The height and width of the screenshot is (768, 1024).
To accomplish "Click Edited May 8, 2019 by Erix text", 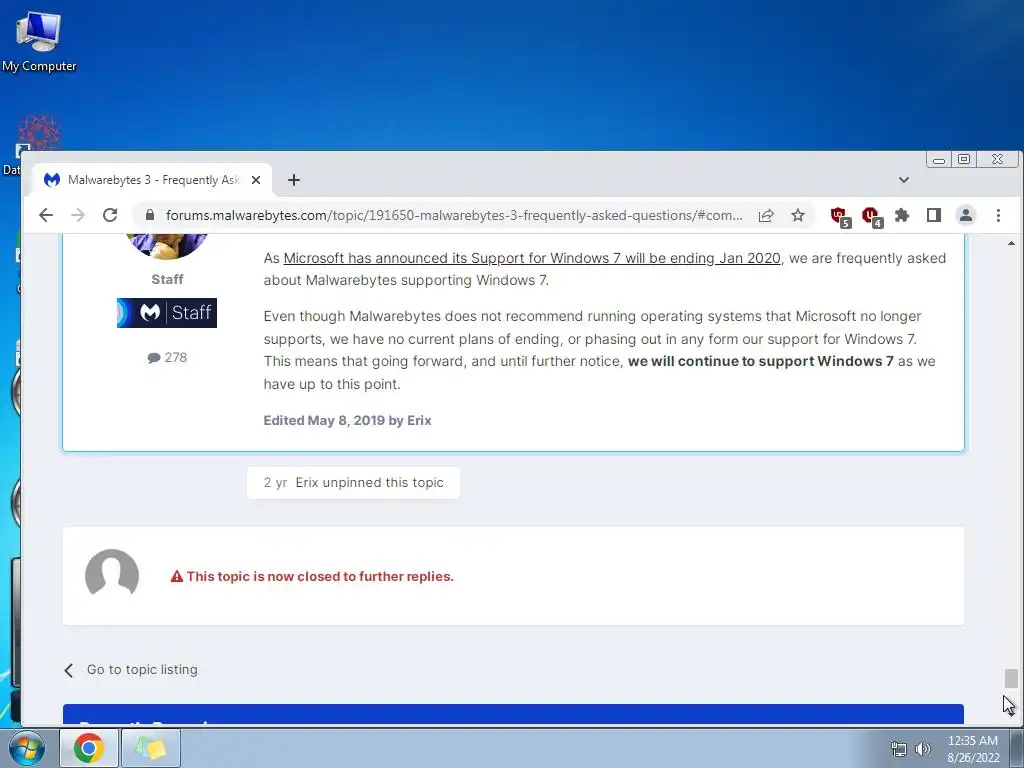I will tap(347, 420).
